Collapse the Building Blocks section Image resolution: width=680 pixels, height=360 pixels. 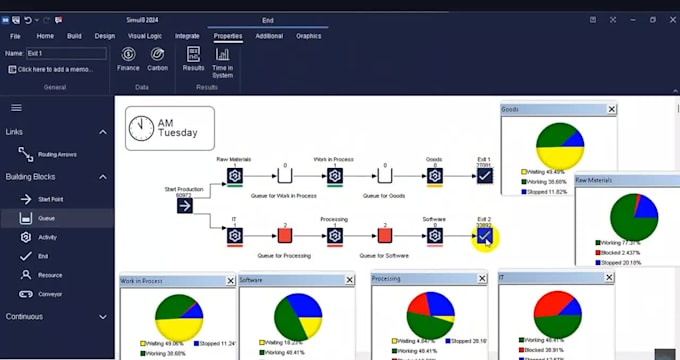tap(103, 177)
